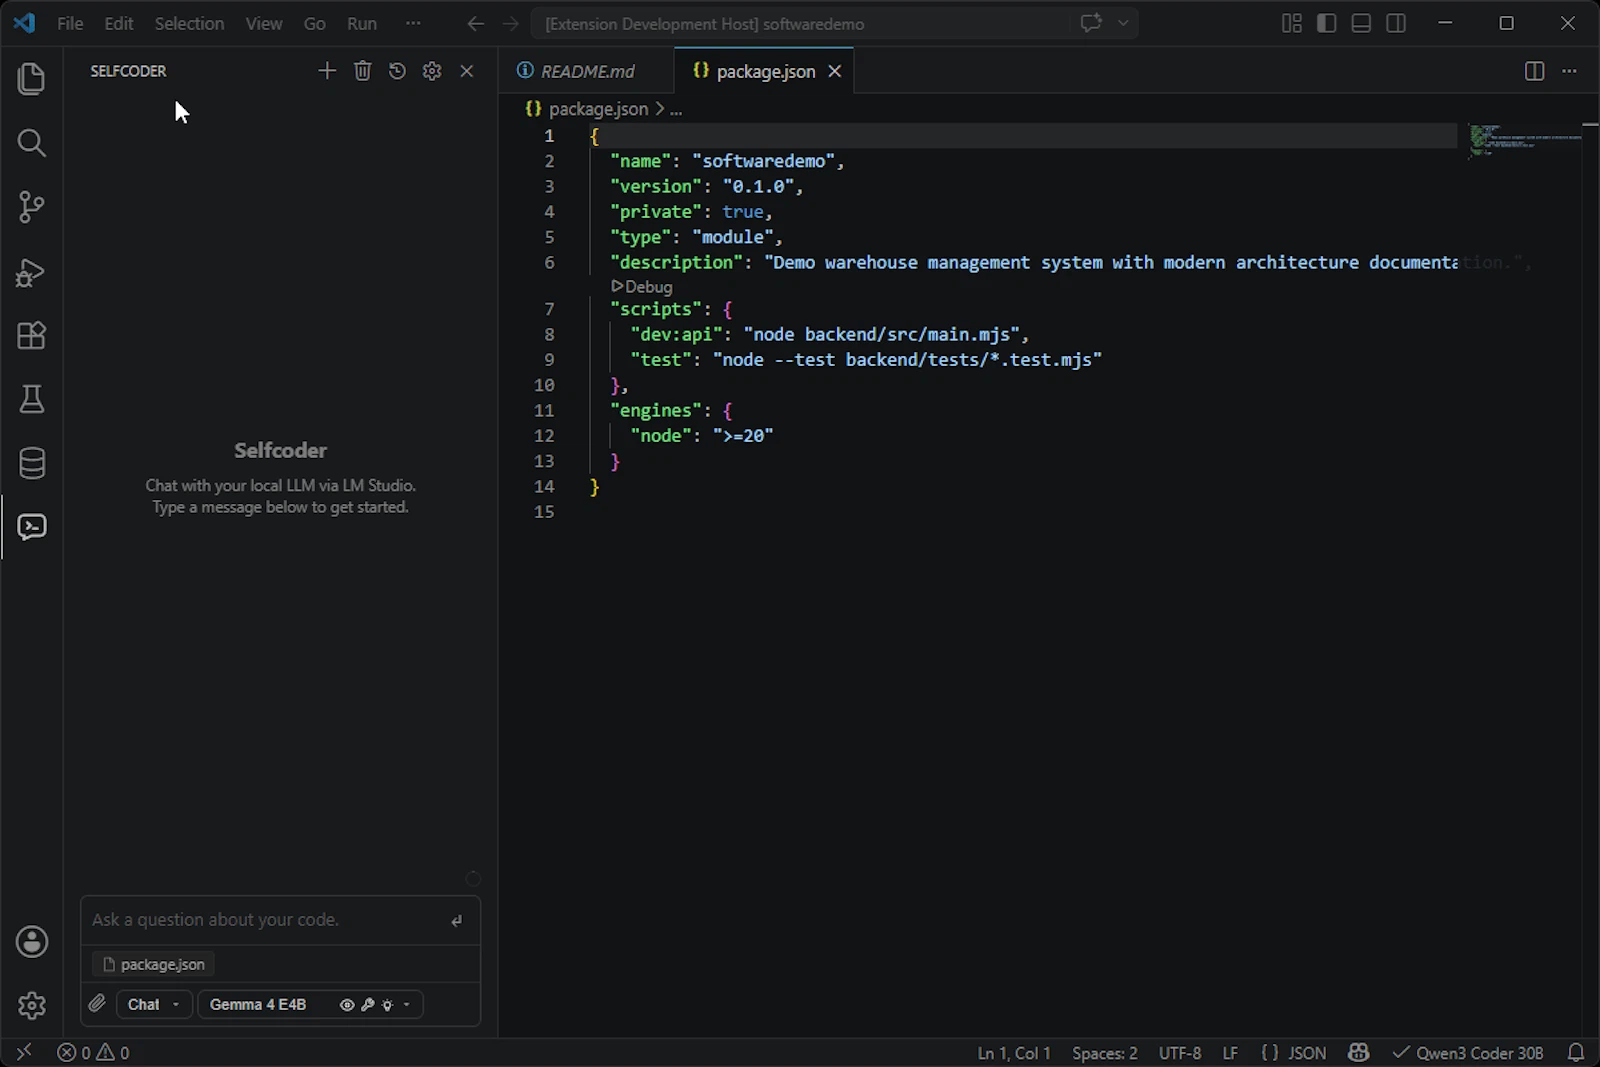Go forward with the right arrow

click(x=511, y=24)
